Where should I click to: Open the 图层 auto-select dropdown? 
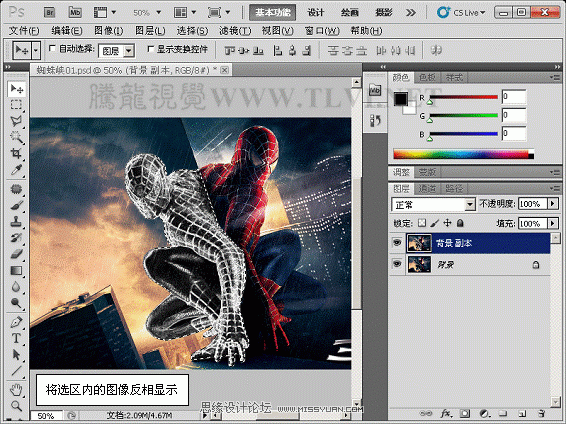click(x=117, y=51)
